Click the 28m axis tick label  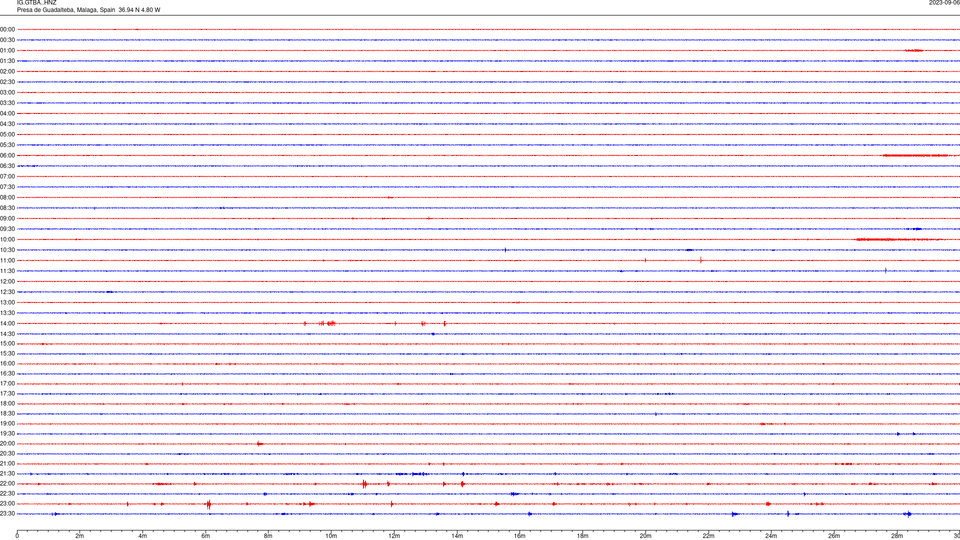[x=897, y=536]
